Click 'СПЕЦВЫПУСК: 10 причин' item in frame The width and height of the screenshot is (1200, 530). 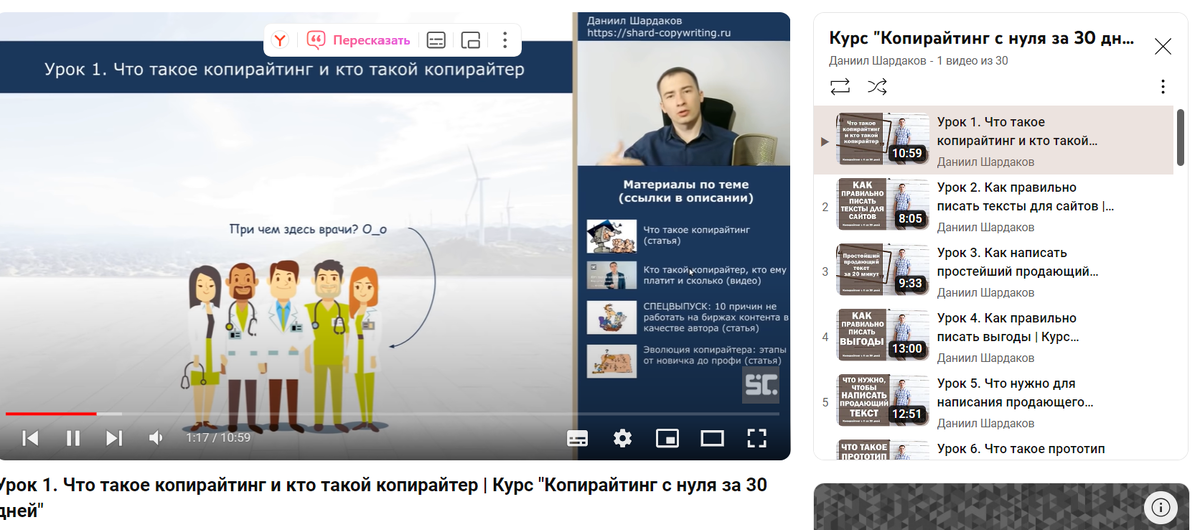(x=687, y=317)
